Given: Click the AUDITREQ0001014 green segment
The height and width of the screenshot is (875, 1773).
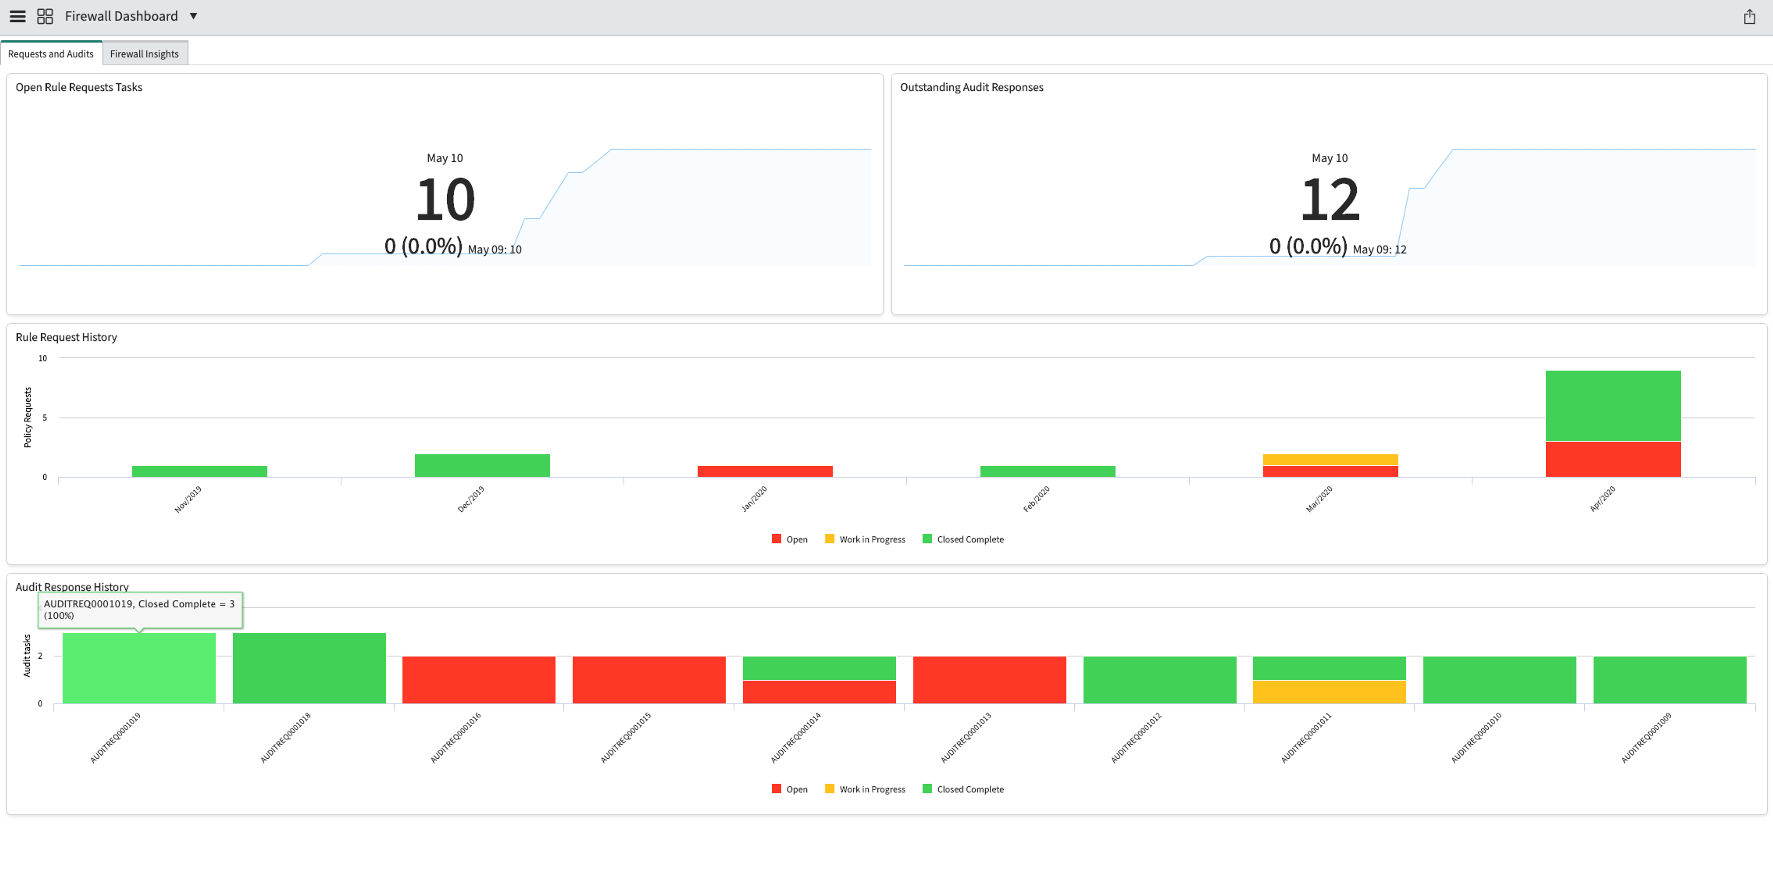Looking at the screenshot, I should click(x=819, y=668).
